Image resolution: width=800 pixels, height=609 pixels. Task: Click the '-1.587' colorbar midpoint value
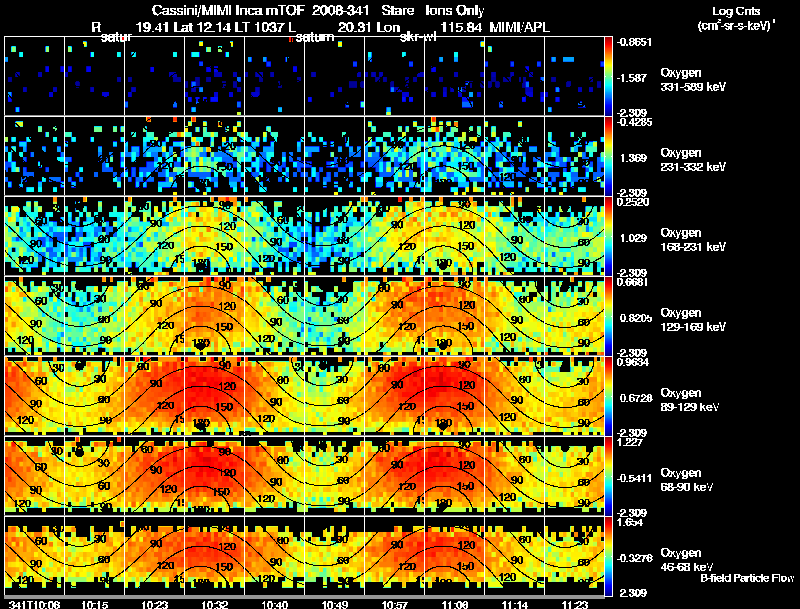click(x=632, y=78)
